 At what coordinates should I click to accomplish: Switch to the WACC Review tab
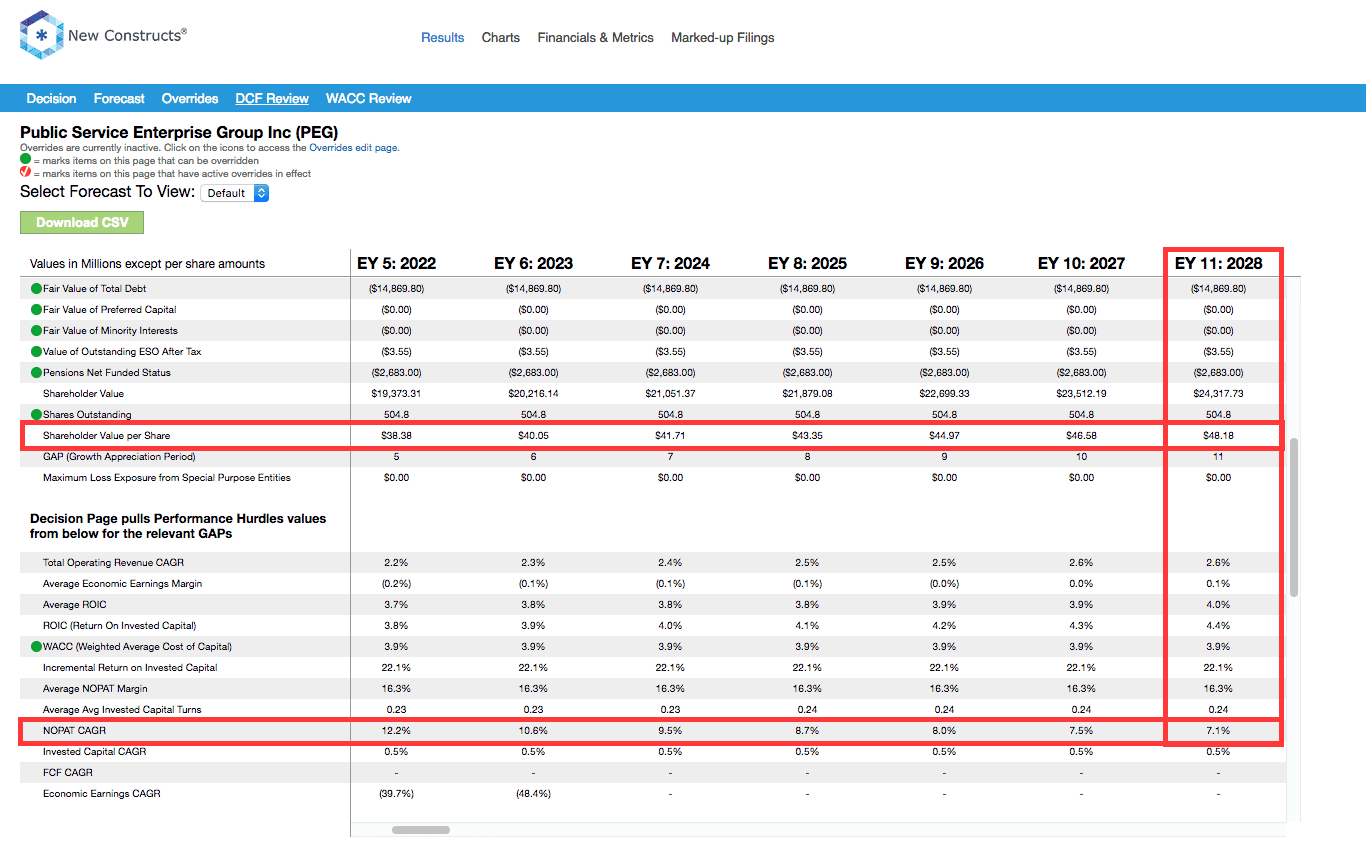tap(369, 99)
